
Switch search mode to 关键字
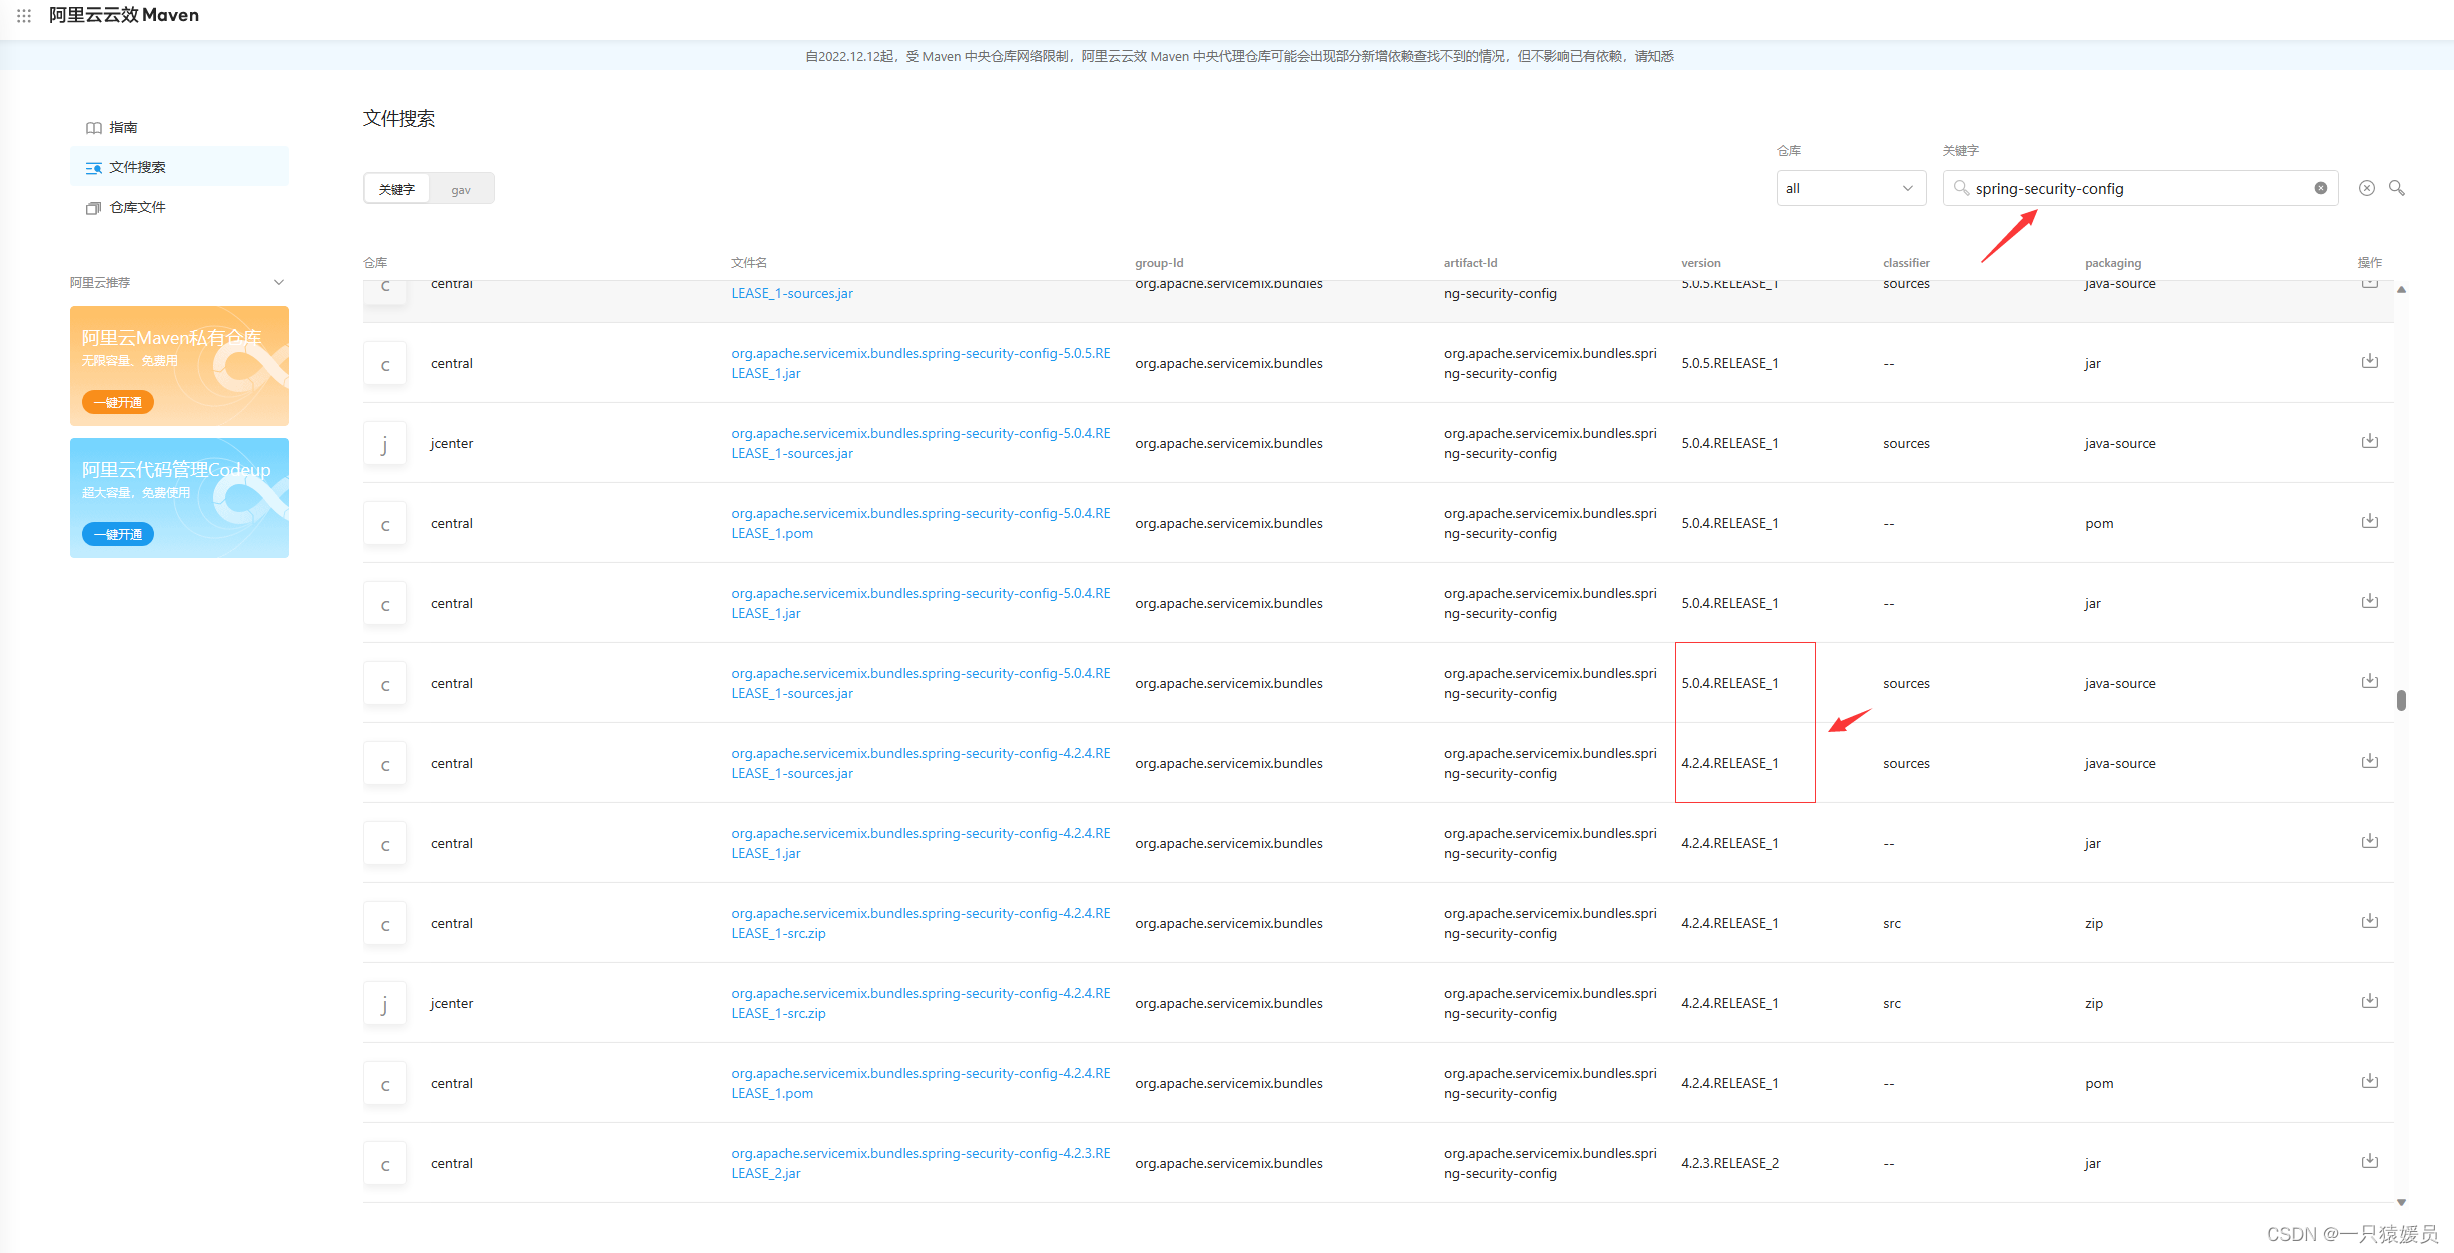[397, 189]
